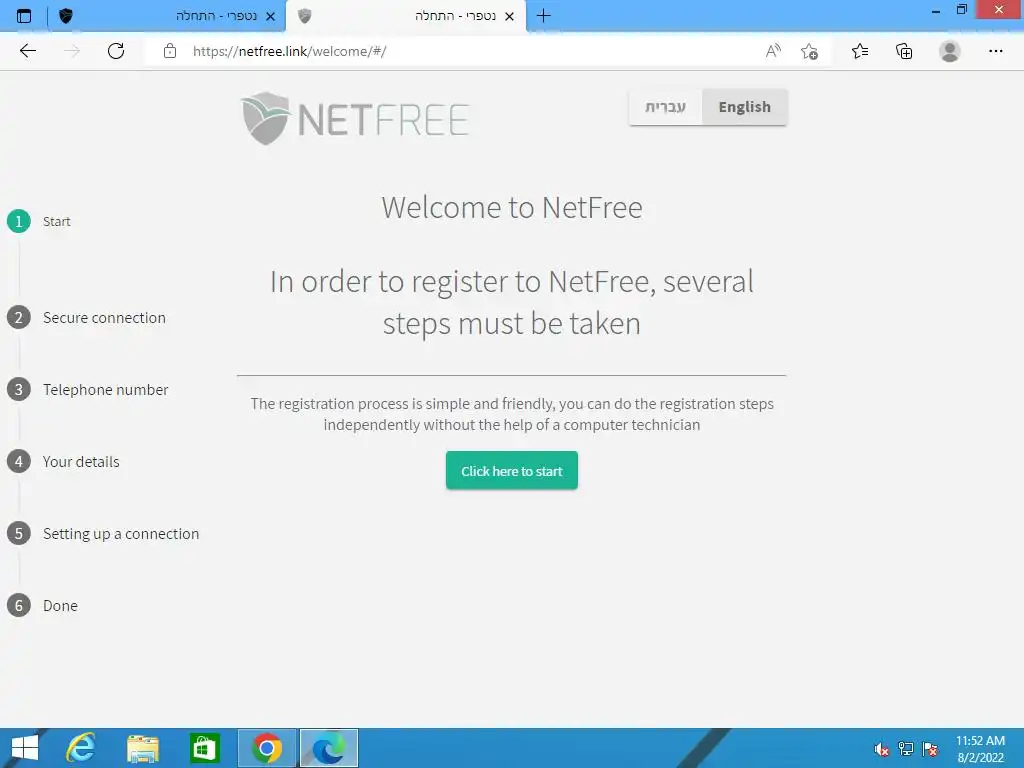Image resolution: width=1024 pixels, height=768 pixels.
Task: Launch Internet Explorer from taskbar
Action: 81,748
